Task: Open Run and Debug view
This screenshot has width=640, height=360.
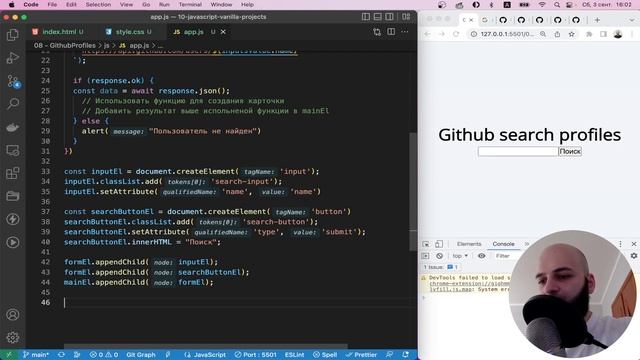Action: coord(13,58)
